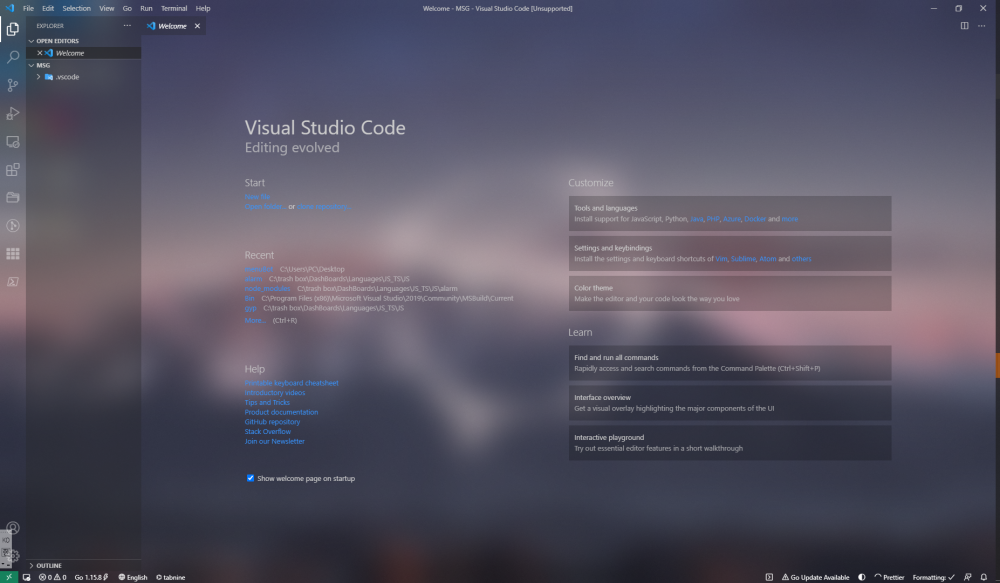Click the terminal square icon in status bar
This screenshot has width=1000, height=583.
(769, 577)
